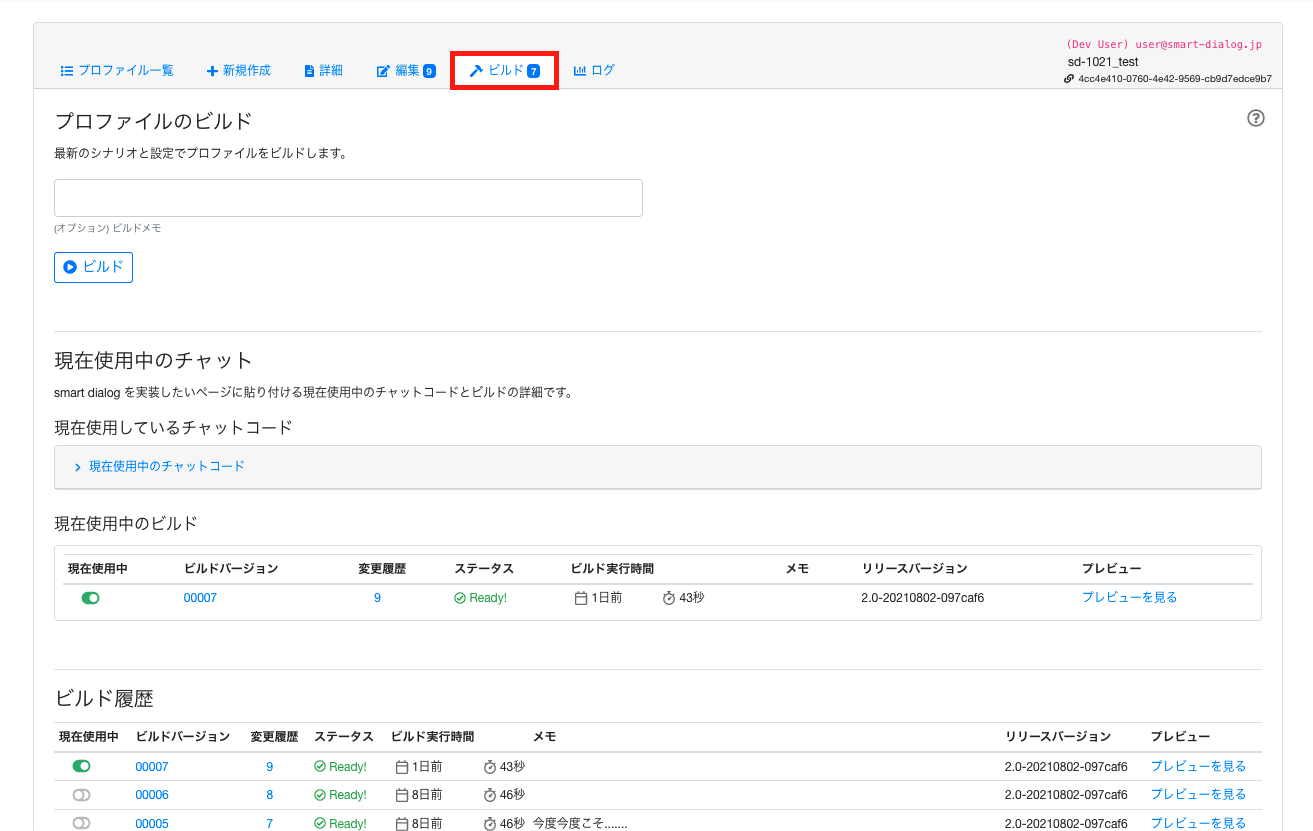Click the list icon of プロファイル一覧

point(67,71)
